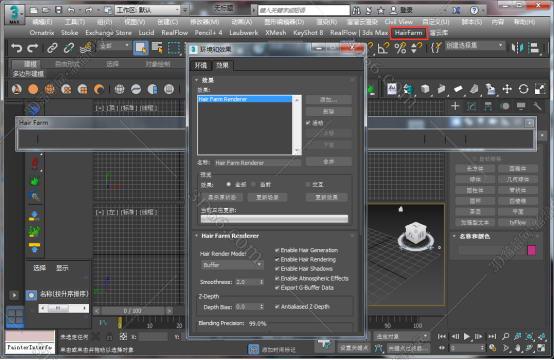This screenshot has width=554, height=360.
Task: Collapse the Hair Farm Renderer rollout
Action: point(196,236)
